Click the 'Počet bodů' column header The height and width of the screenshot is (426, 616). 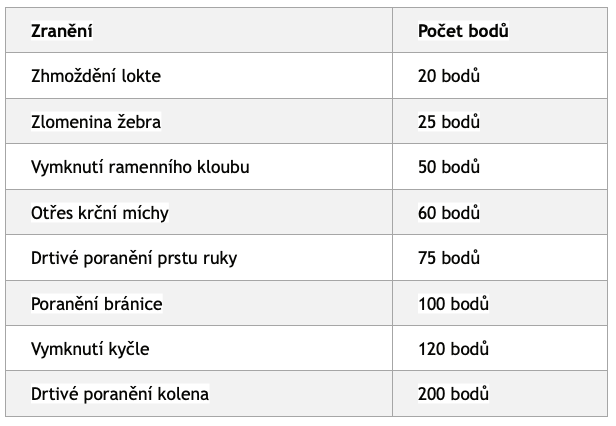[x=463, y=31]
